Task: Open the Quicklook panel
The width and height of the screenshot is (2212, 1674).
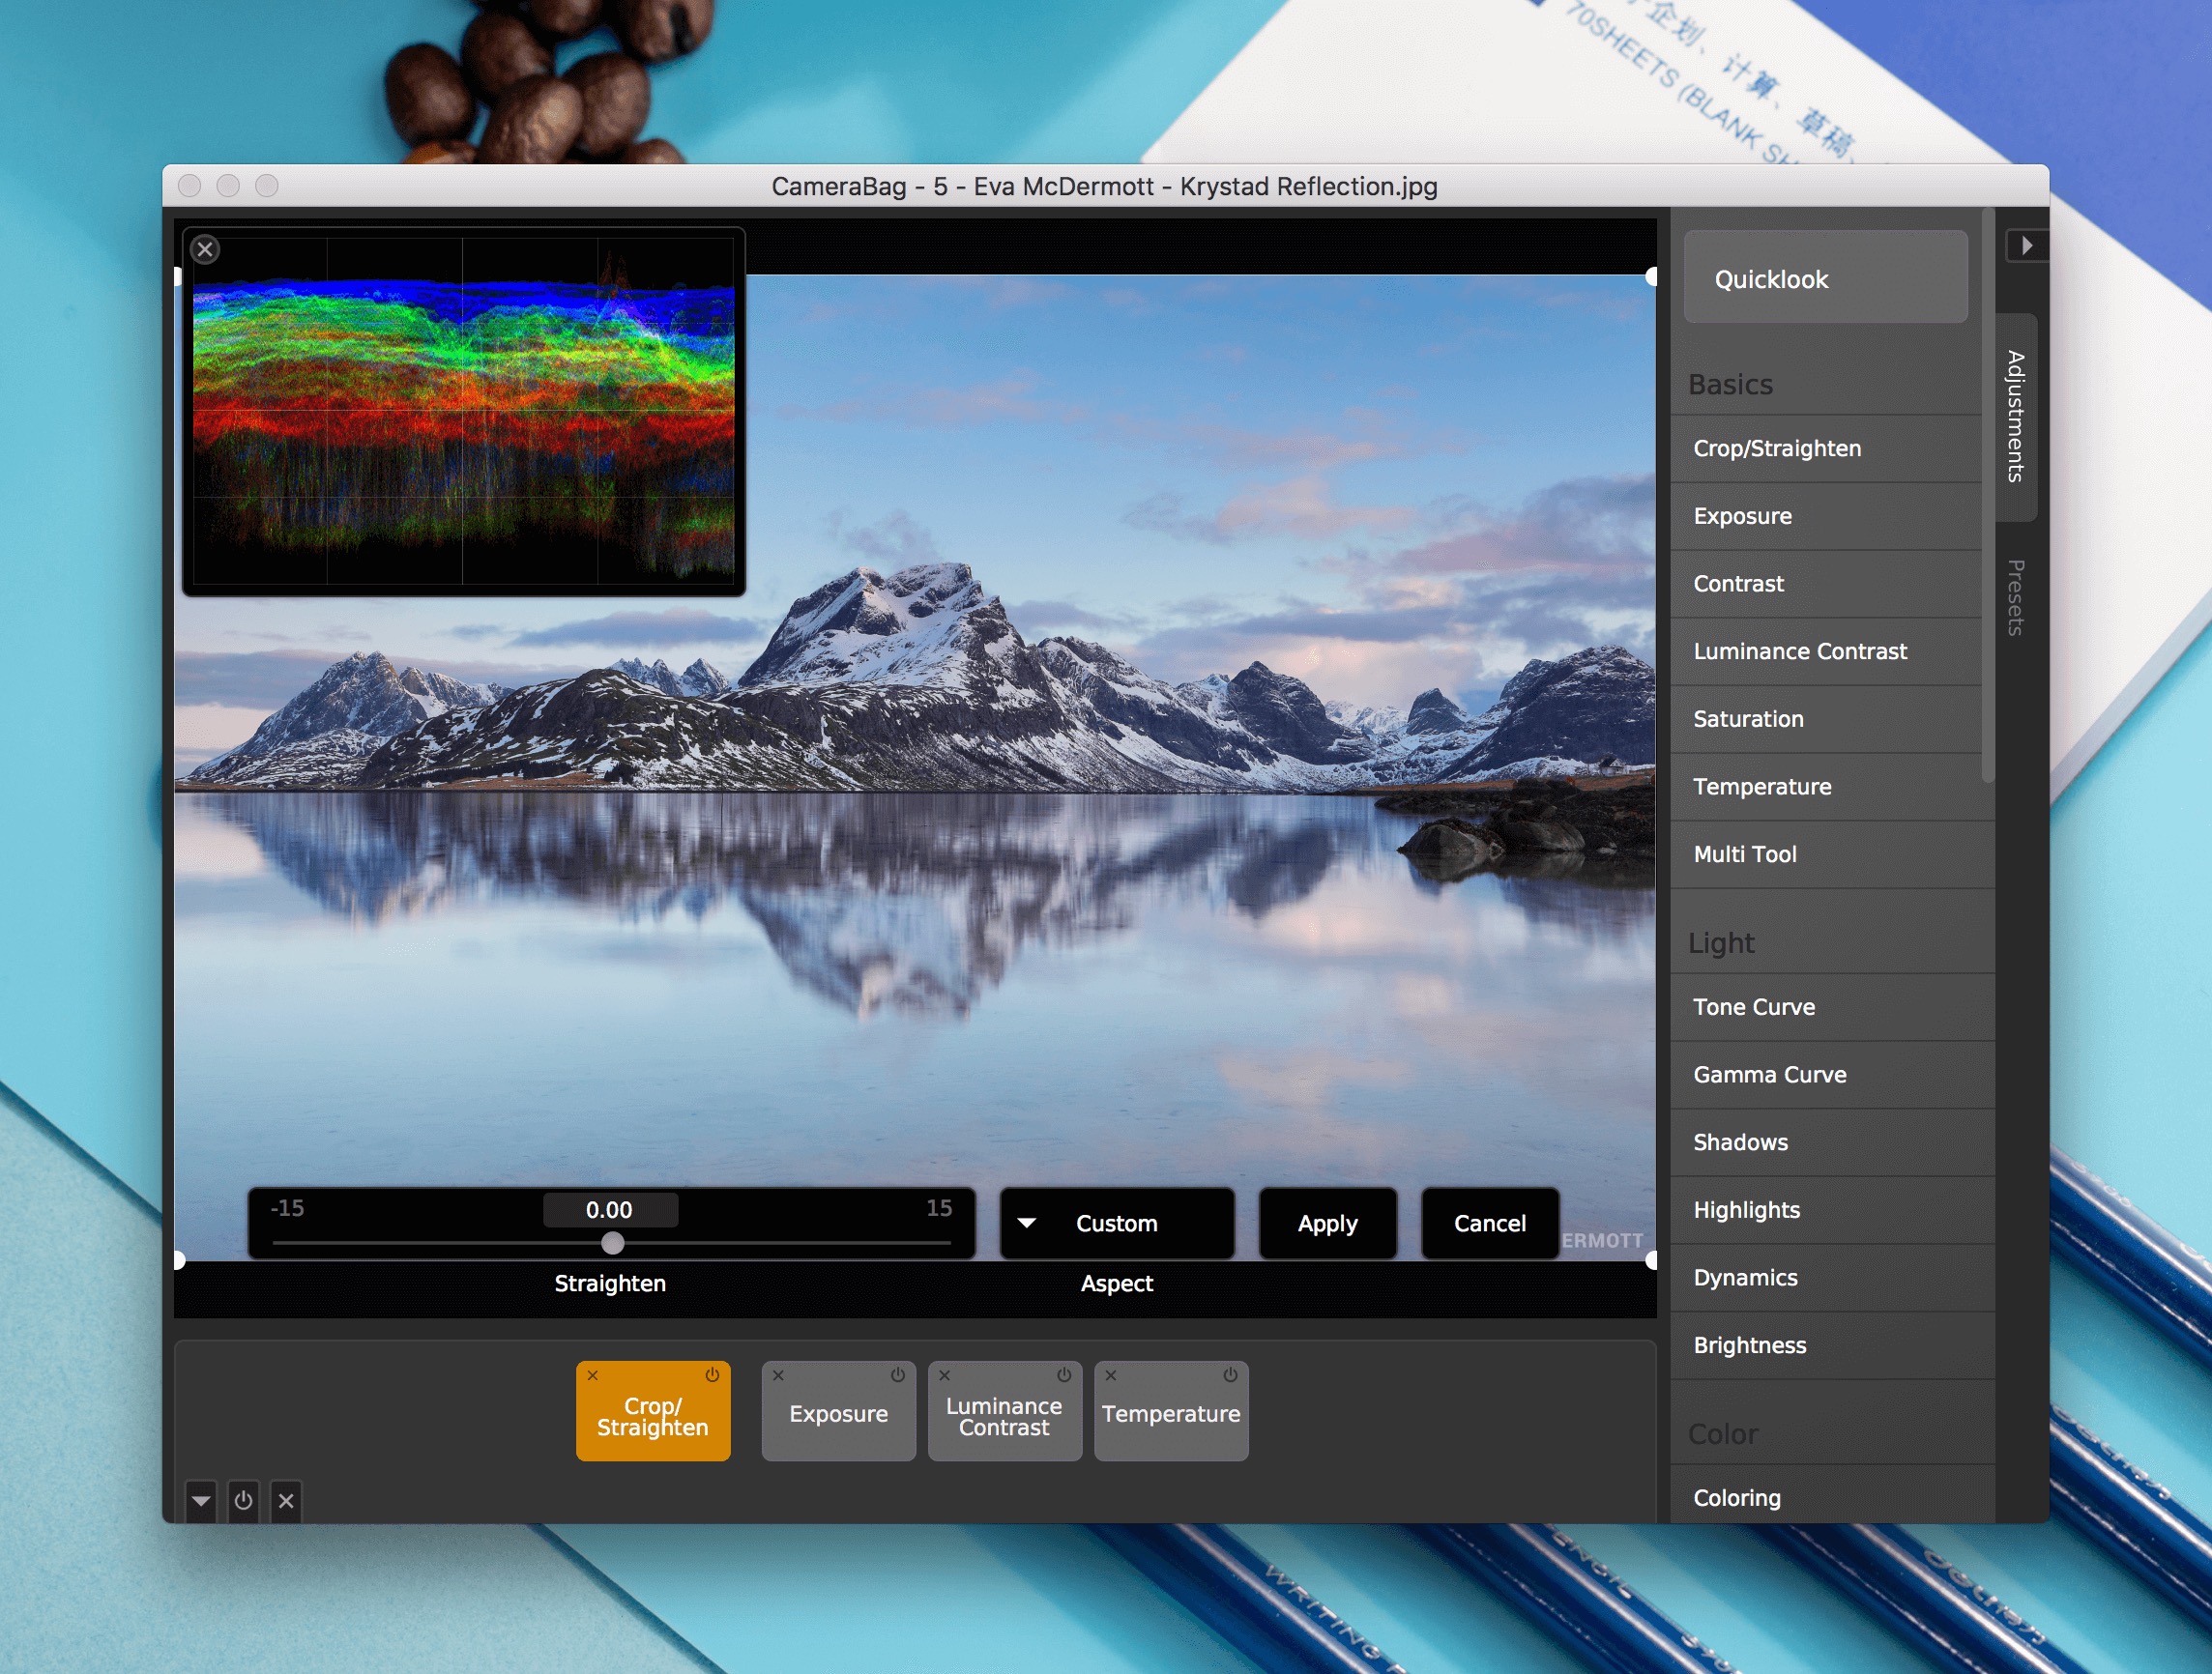Action: click(1825, 278)
